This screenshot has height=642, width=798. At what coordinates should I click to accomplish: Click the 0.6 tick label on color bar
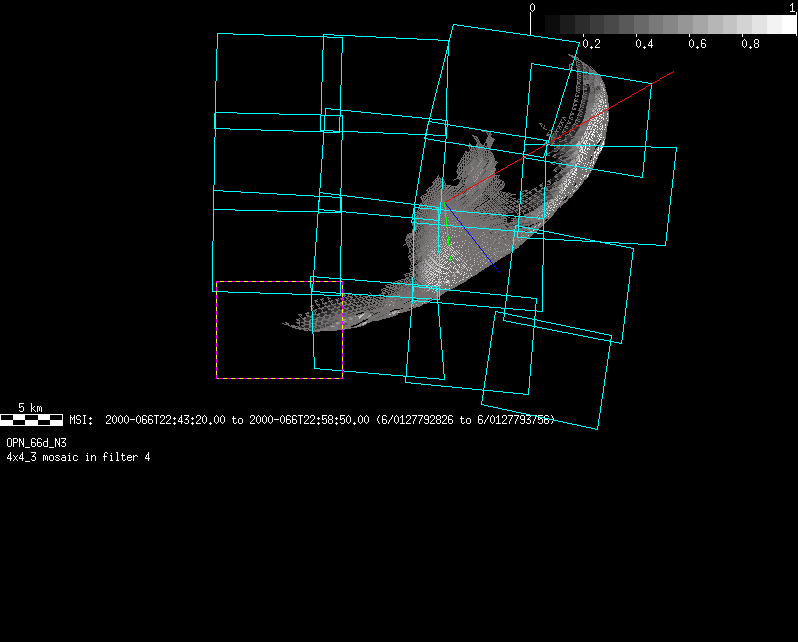[697, 44]
